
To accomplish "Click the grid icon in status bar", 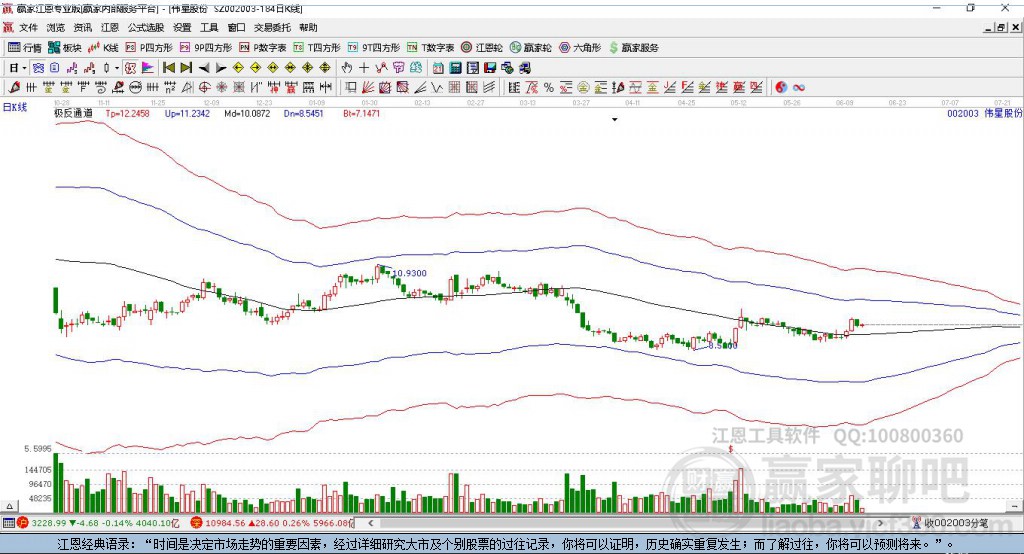I will tap(8, 523).
